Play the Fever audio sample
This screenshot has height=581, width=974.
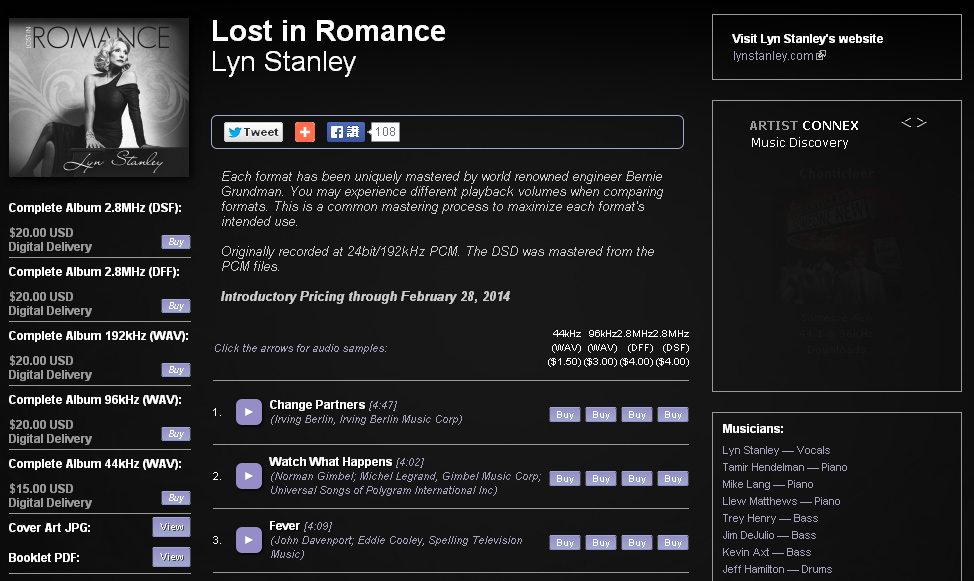click(x=248, y=540)
